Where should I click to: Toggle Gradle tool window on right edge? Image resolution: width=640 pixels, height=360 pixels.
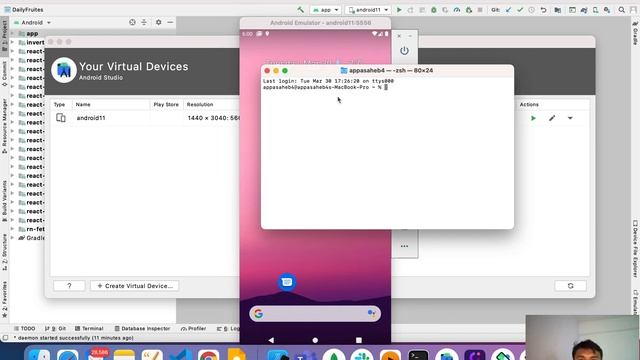635,33
